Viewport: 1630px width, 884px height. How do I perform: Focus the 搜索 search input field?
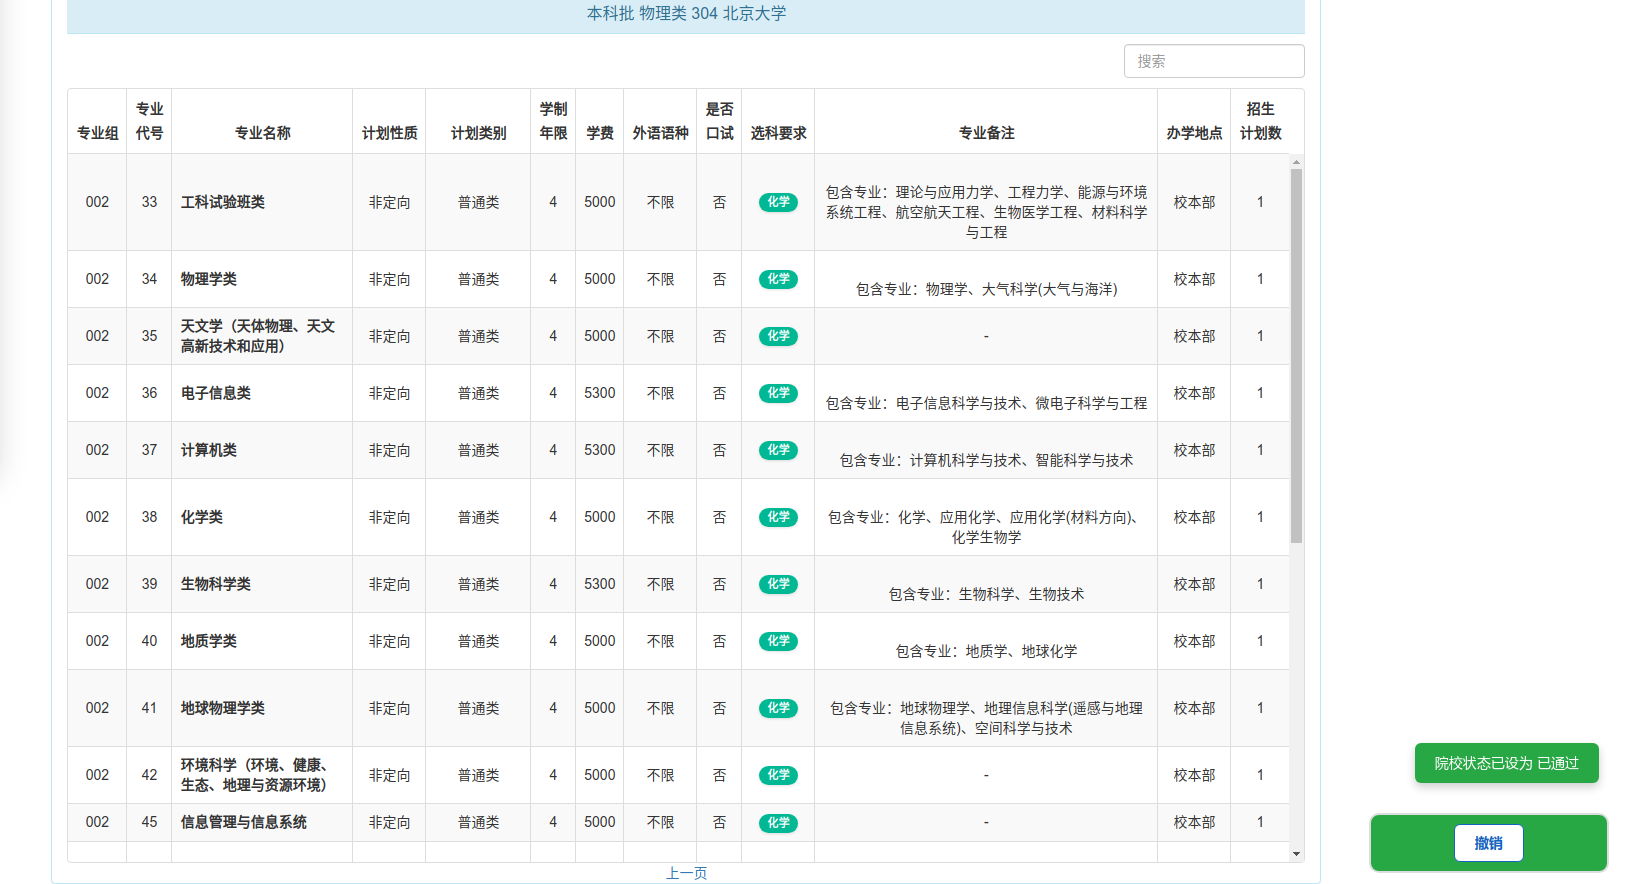(1214, 61)
